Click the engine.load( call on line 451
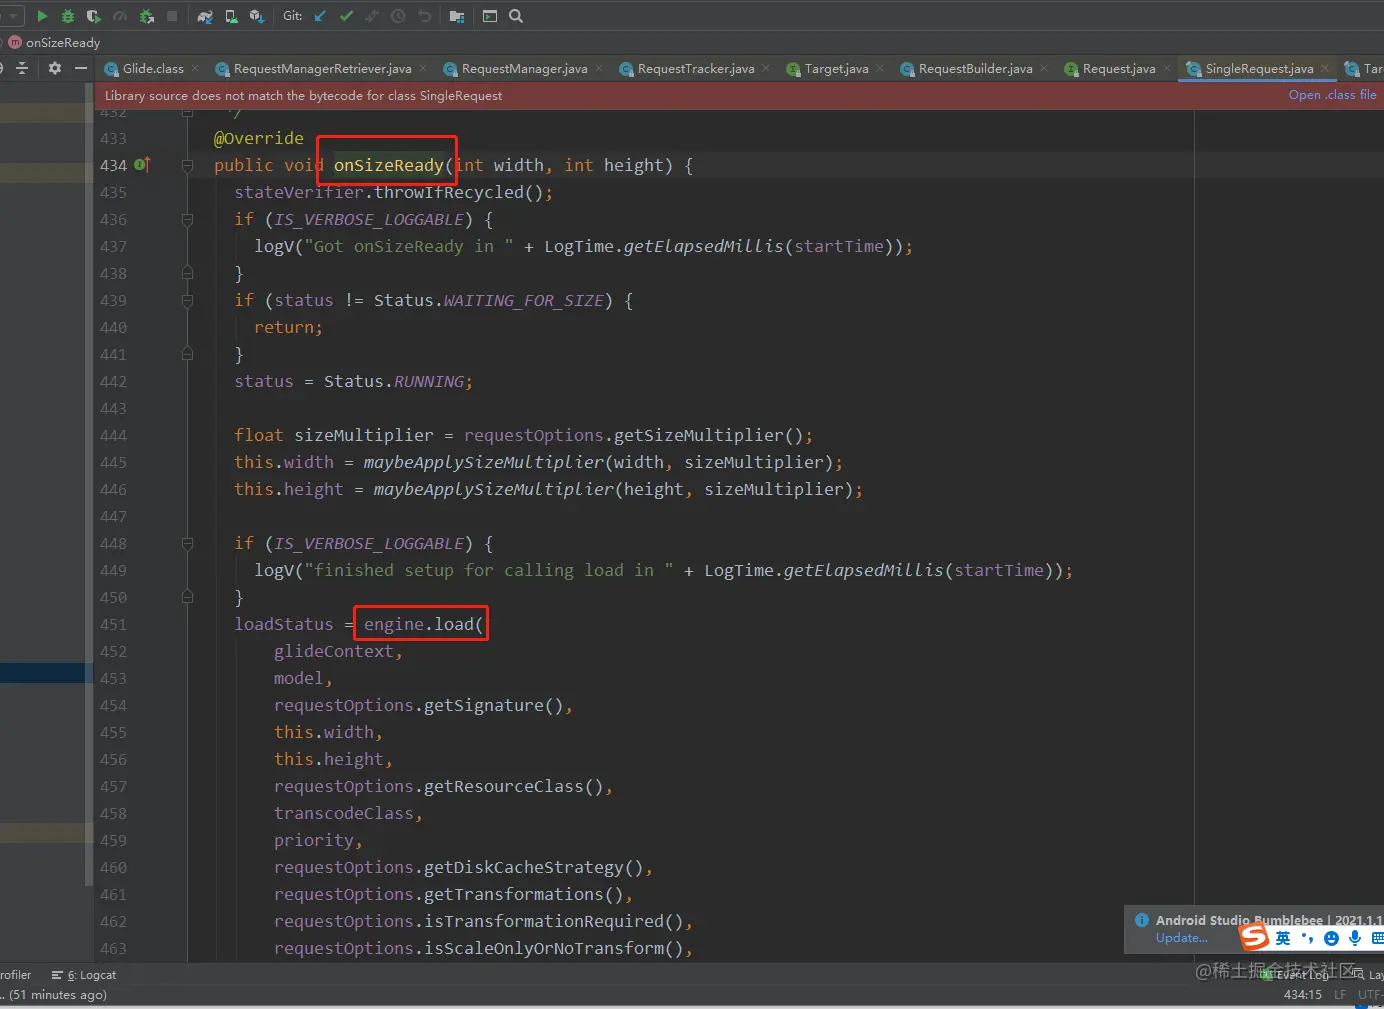The width and height of the screenshot is (1384, 1009). pos(424,624)
